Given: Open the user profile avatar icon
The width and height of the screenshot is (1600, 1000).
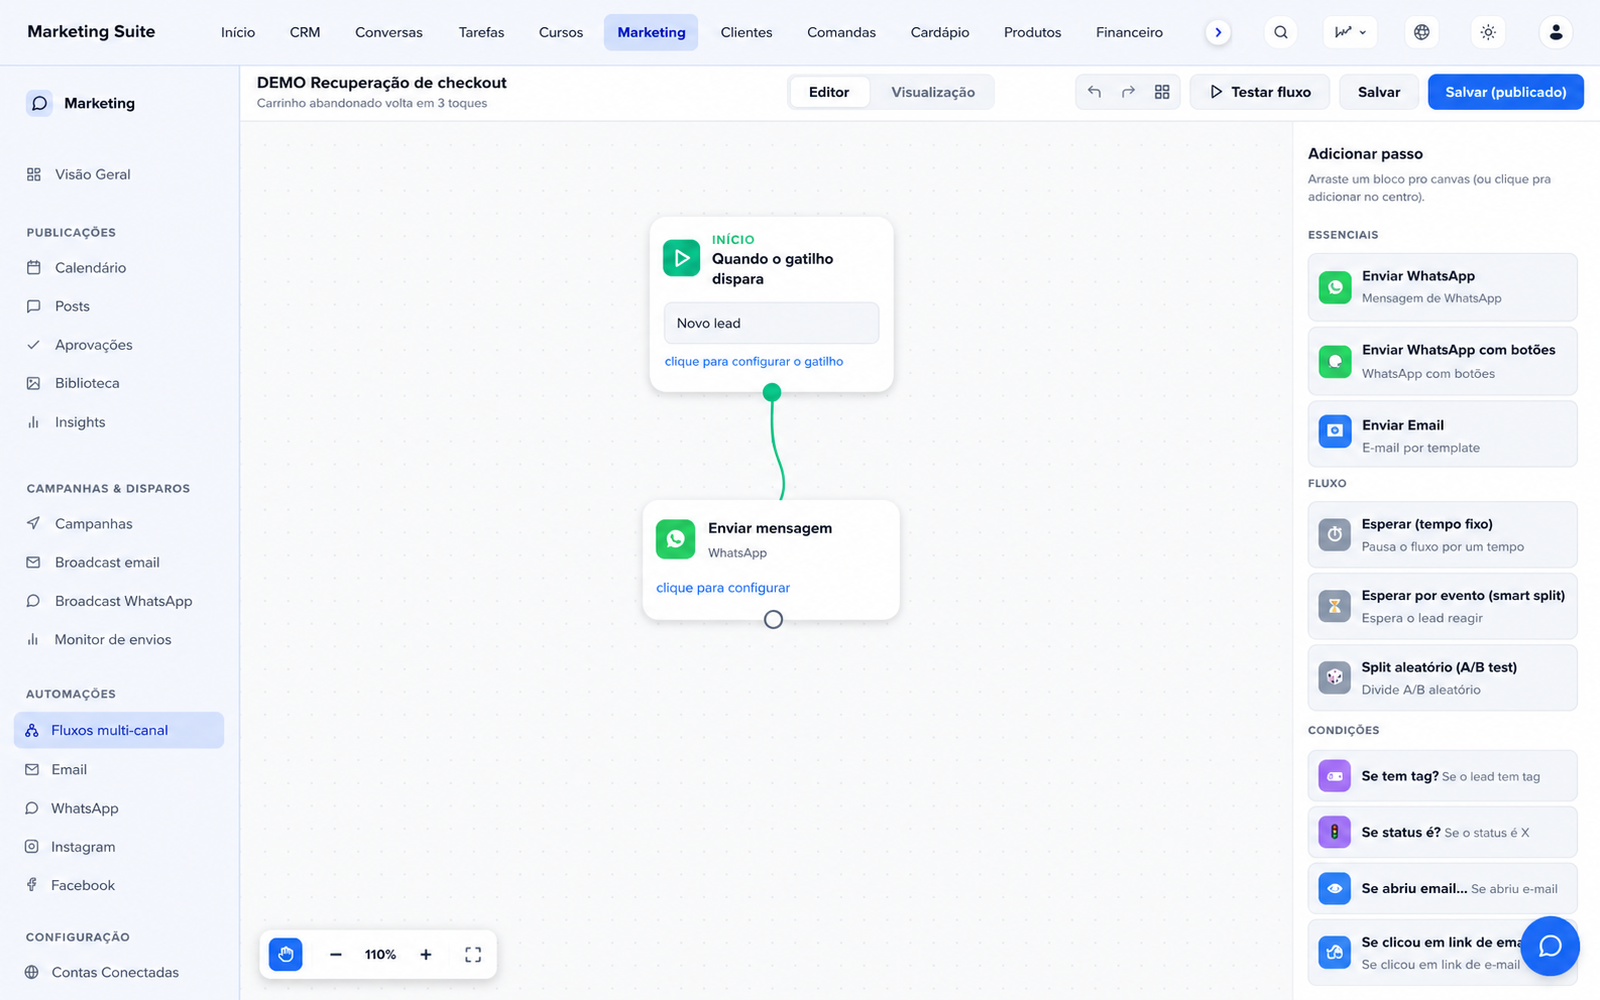Looking at the screenshot, I should pyautogui.click(x=1556, y=32).
